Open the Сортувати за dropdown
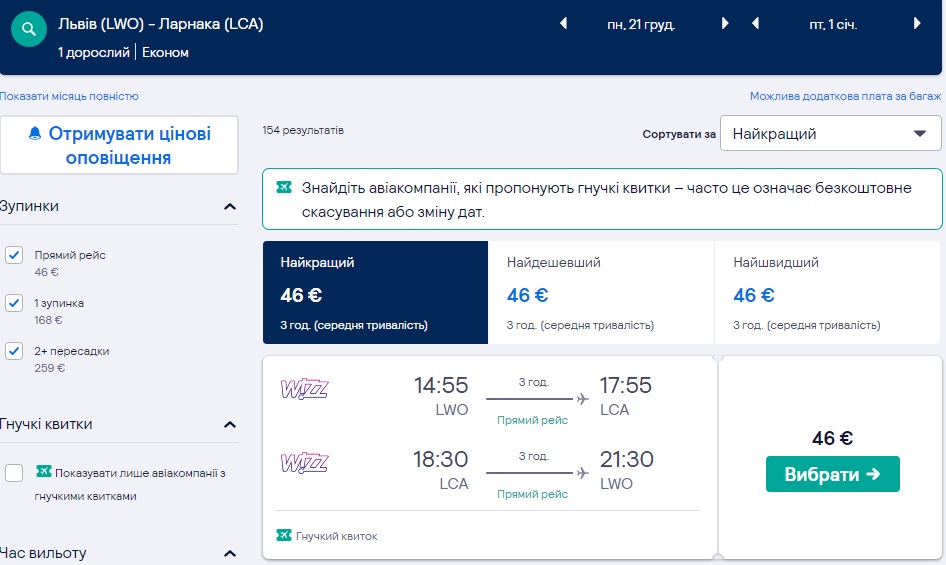 [830, 134]
